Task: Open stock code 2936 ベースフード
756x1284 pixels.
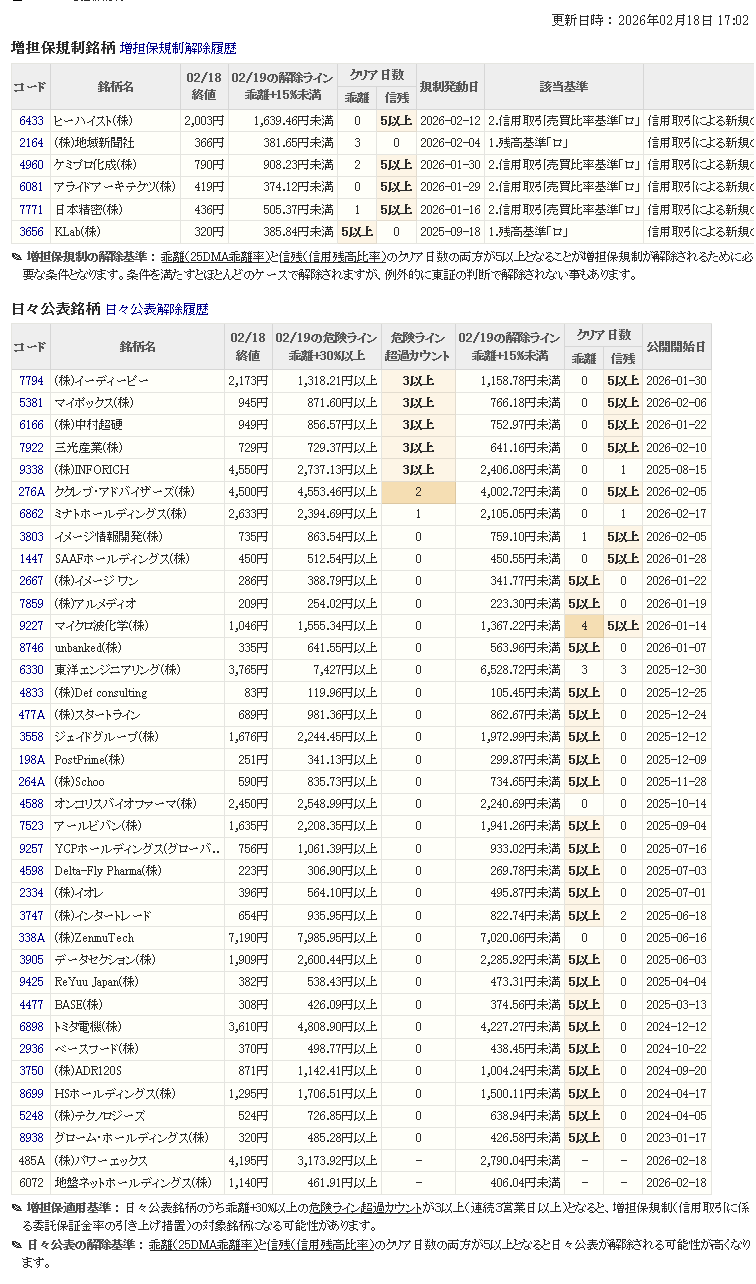Action: (31, 1049)
